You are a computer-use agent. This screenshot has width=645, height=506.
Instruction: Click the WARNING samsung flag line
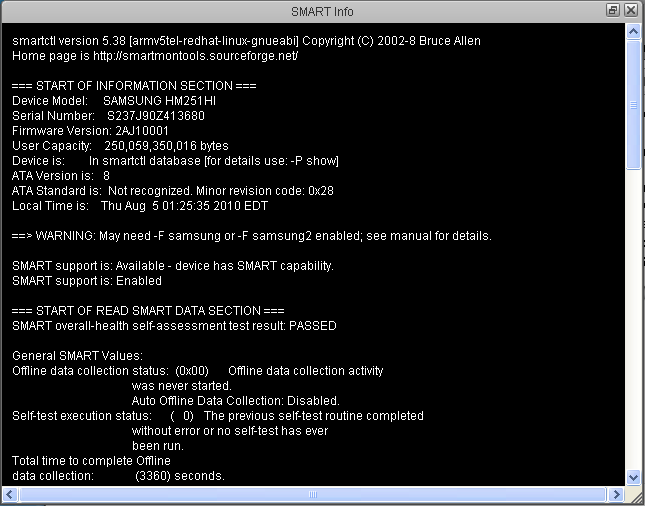(x=251, y=236)
